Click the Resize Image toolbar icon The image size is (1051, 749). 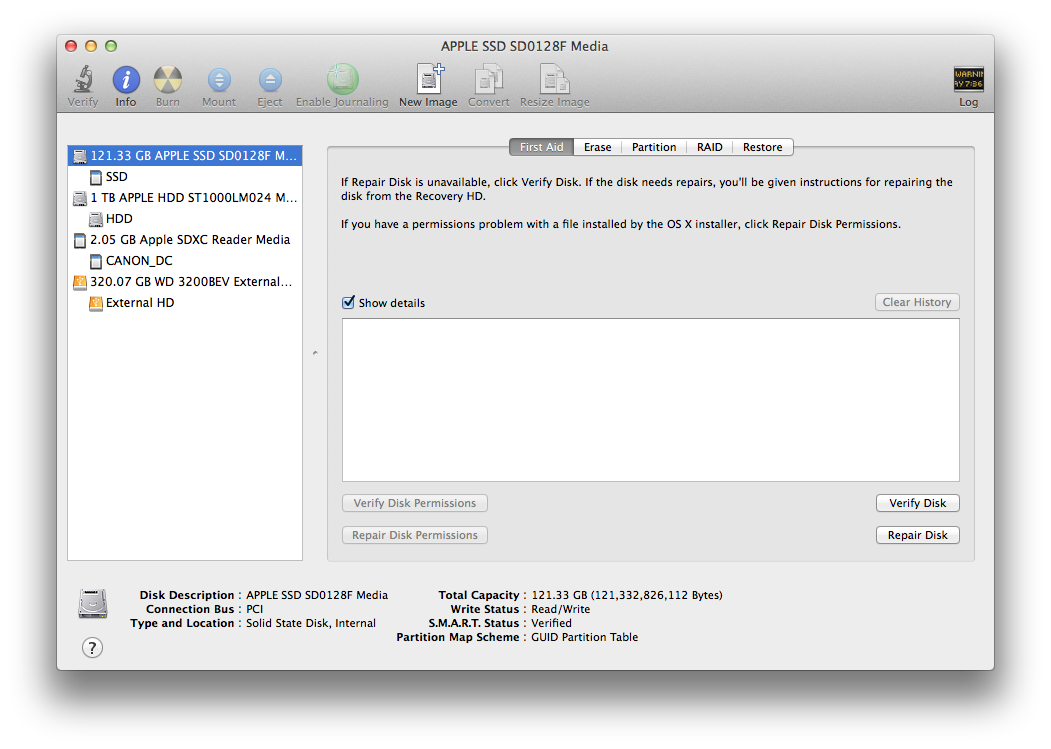(x=554, y=79)
